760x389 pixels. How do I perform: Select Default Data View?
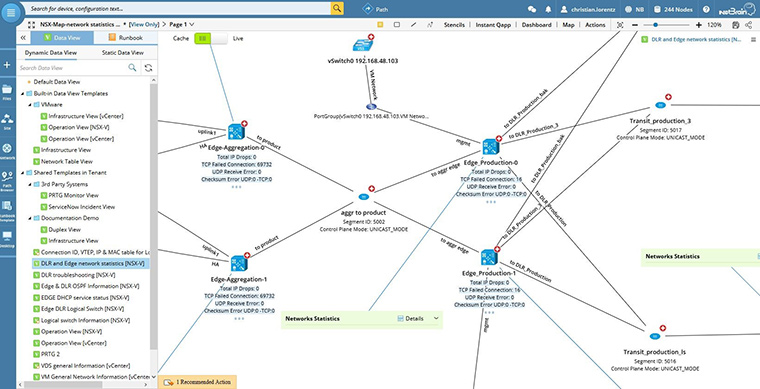[x=57, y=82]
